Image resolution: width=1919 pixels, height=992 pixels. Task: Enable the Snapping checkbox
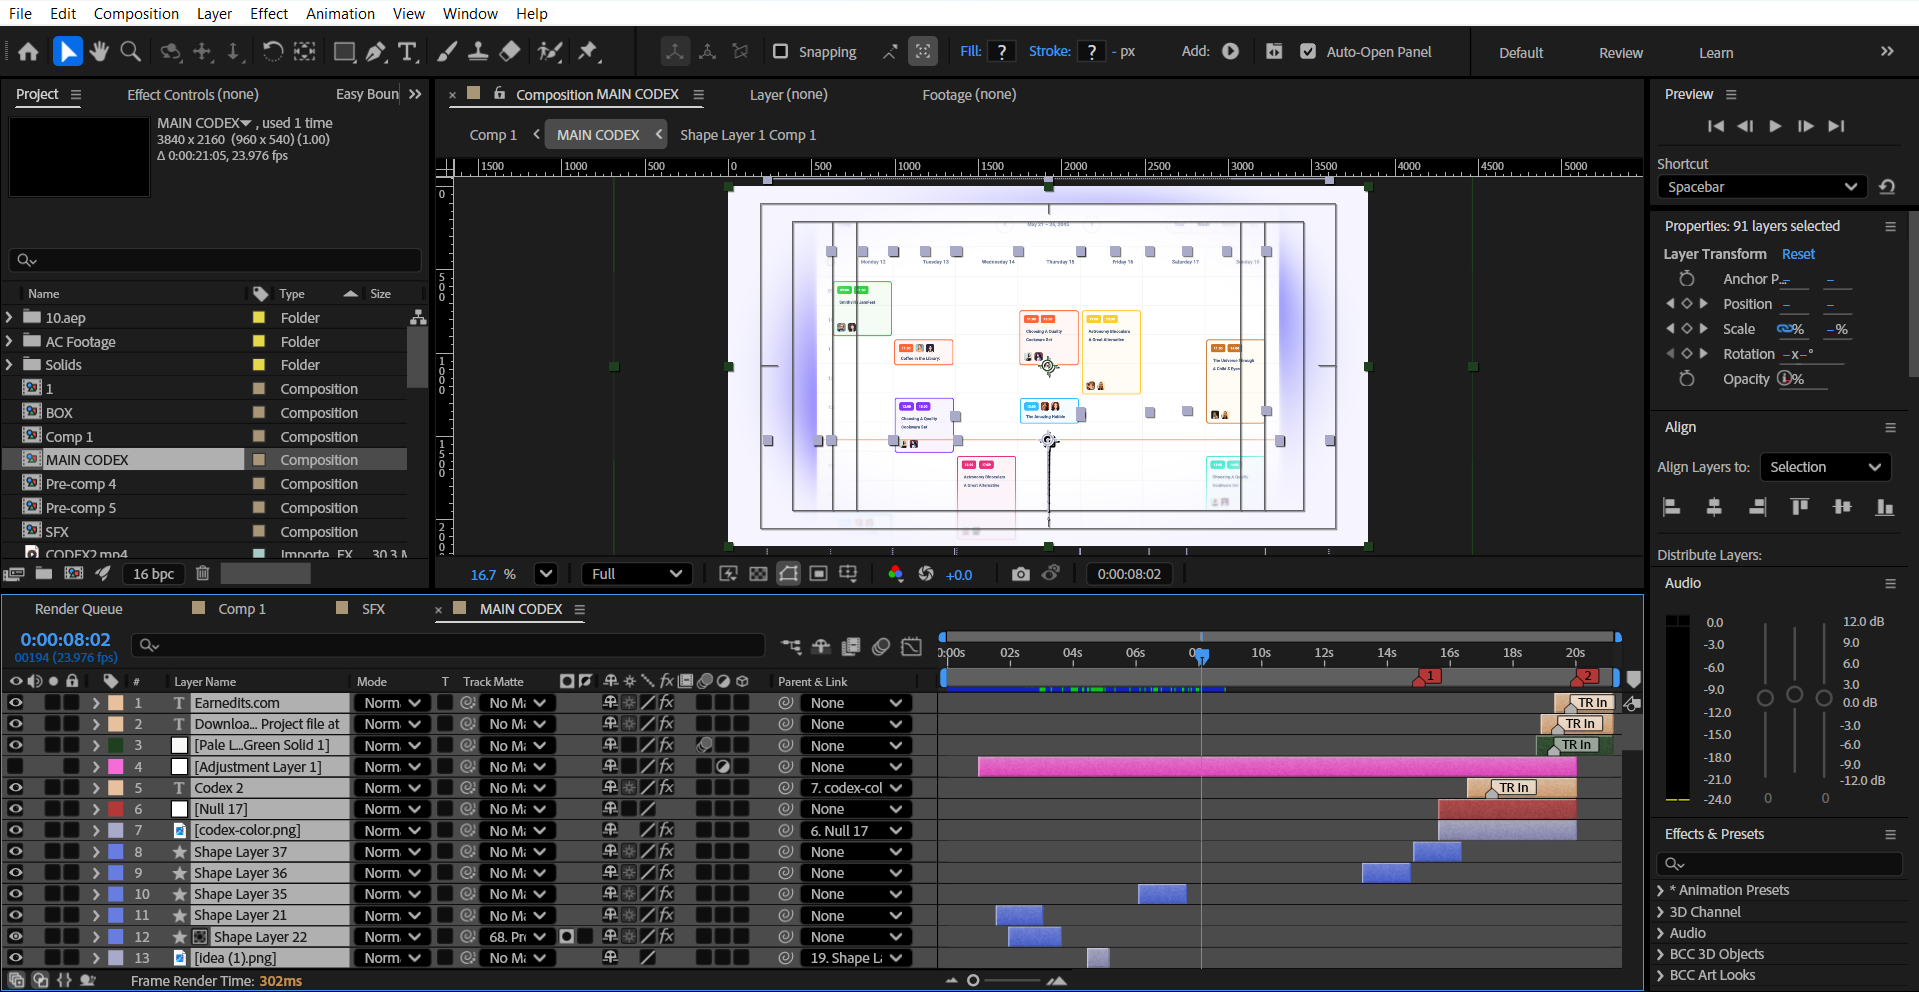coord(781,51)
